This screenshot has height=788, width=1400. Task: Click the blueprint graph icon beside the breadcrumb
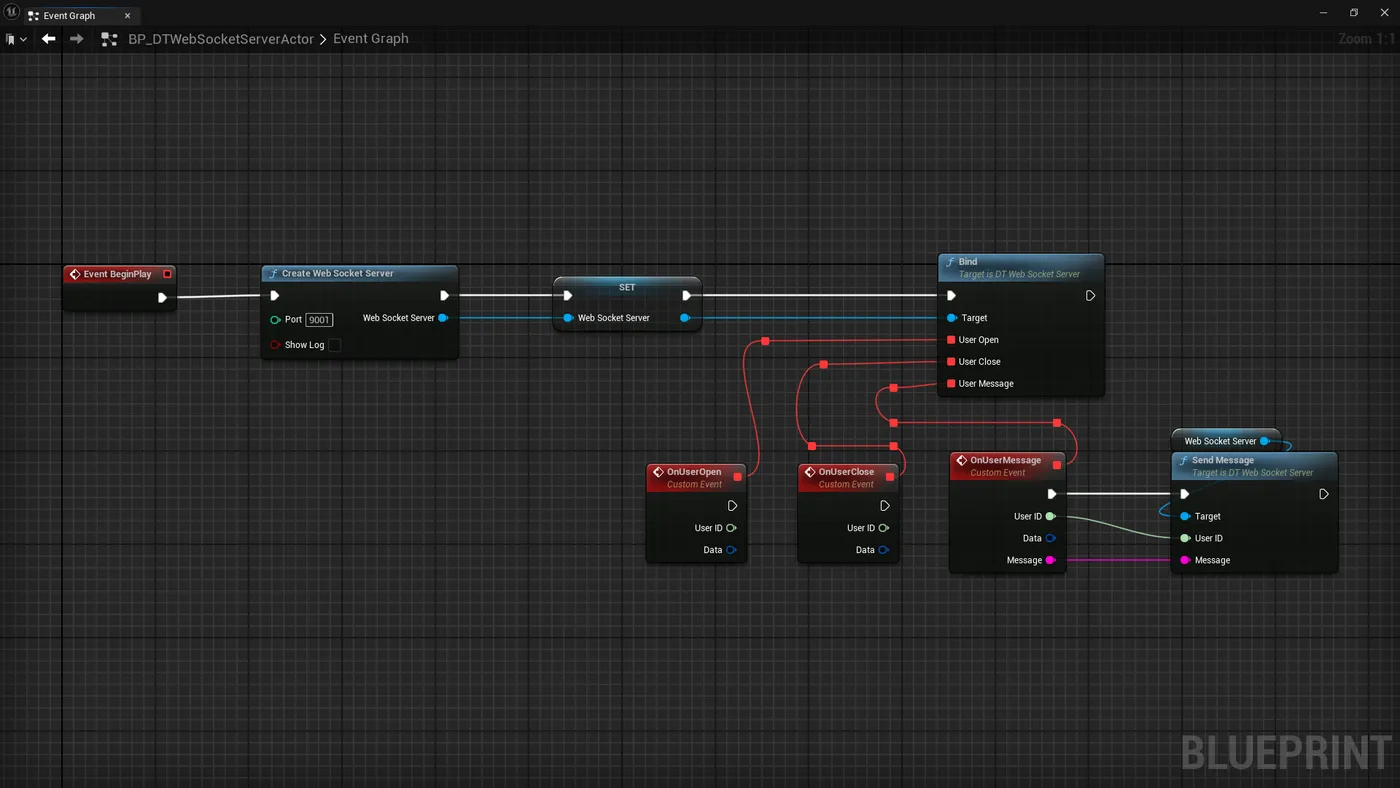(110, 39)
